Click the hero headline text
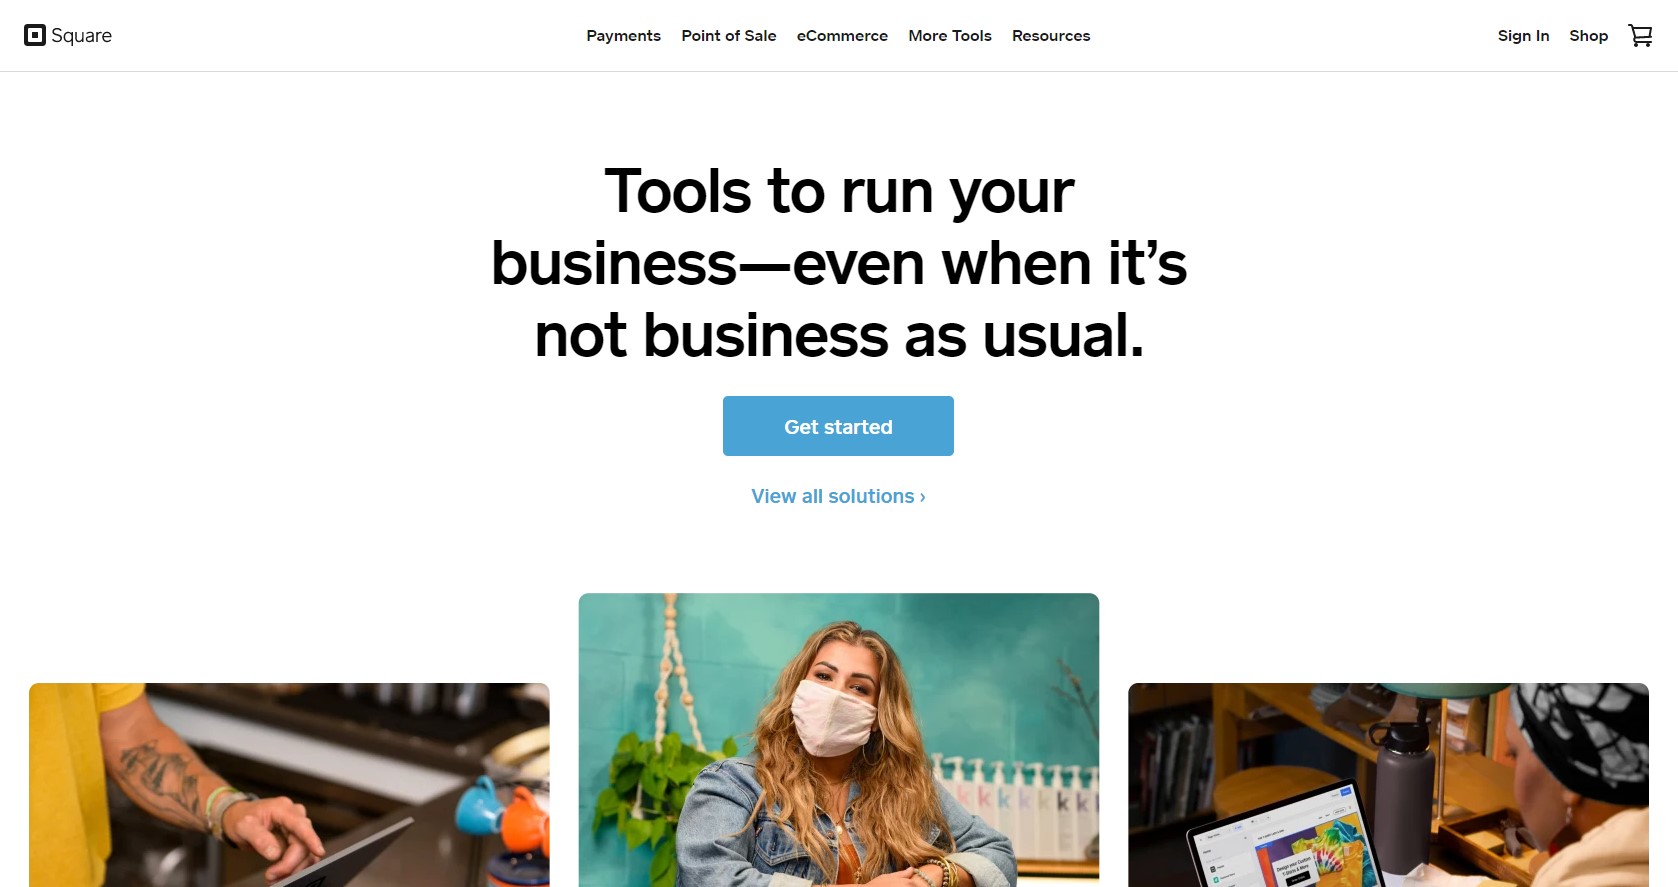1678x887 pixels. point(839,263)
